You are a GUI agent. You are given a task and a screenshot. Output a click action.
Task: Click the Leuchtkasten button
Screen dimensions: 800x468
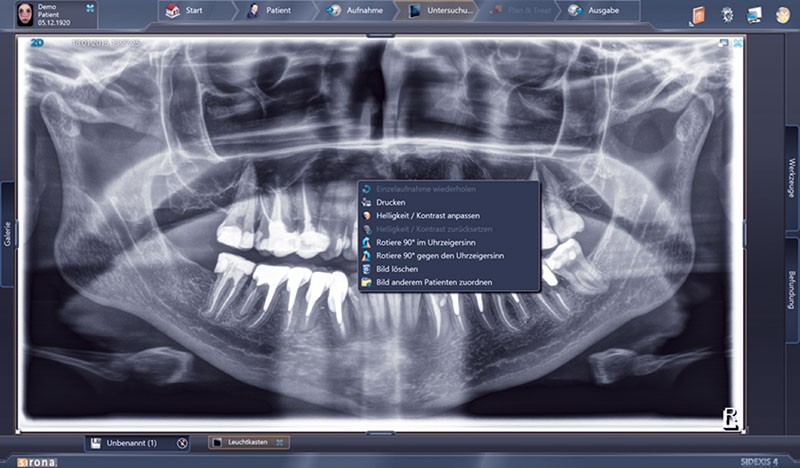(x=247, y=441)
